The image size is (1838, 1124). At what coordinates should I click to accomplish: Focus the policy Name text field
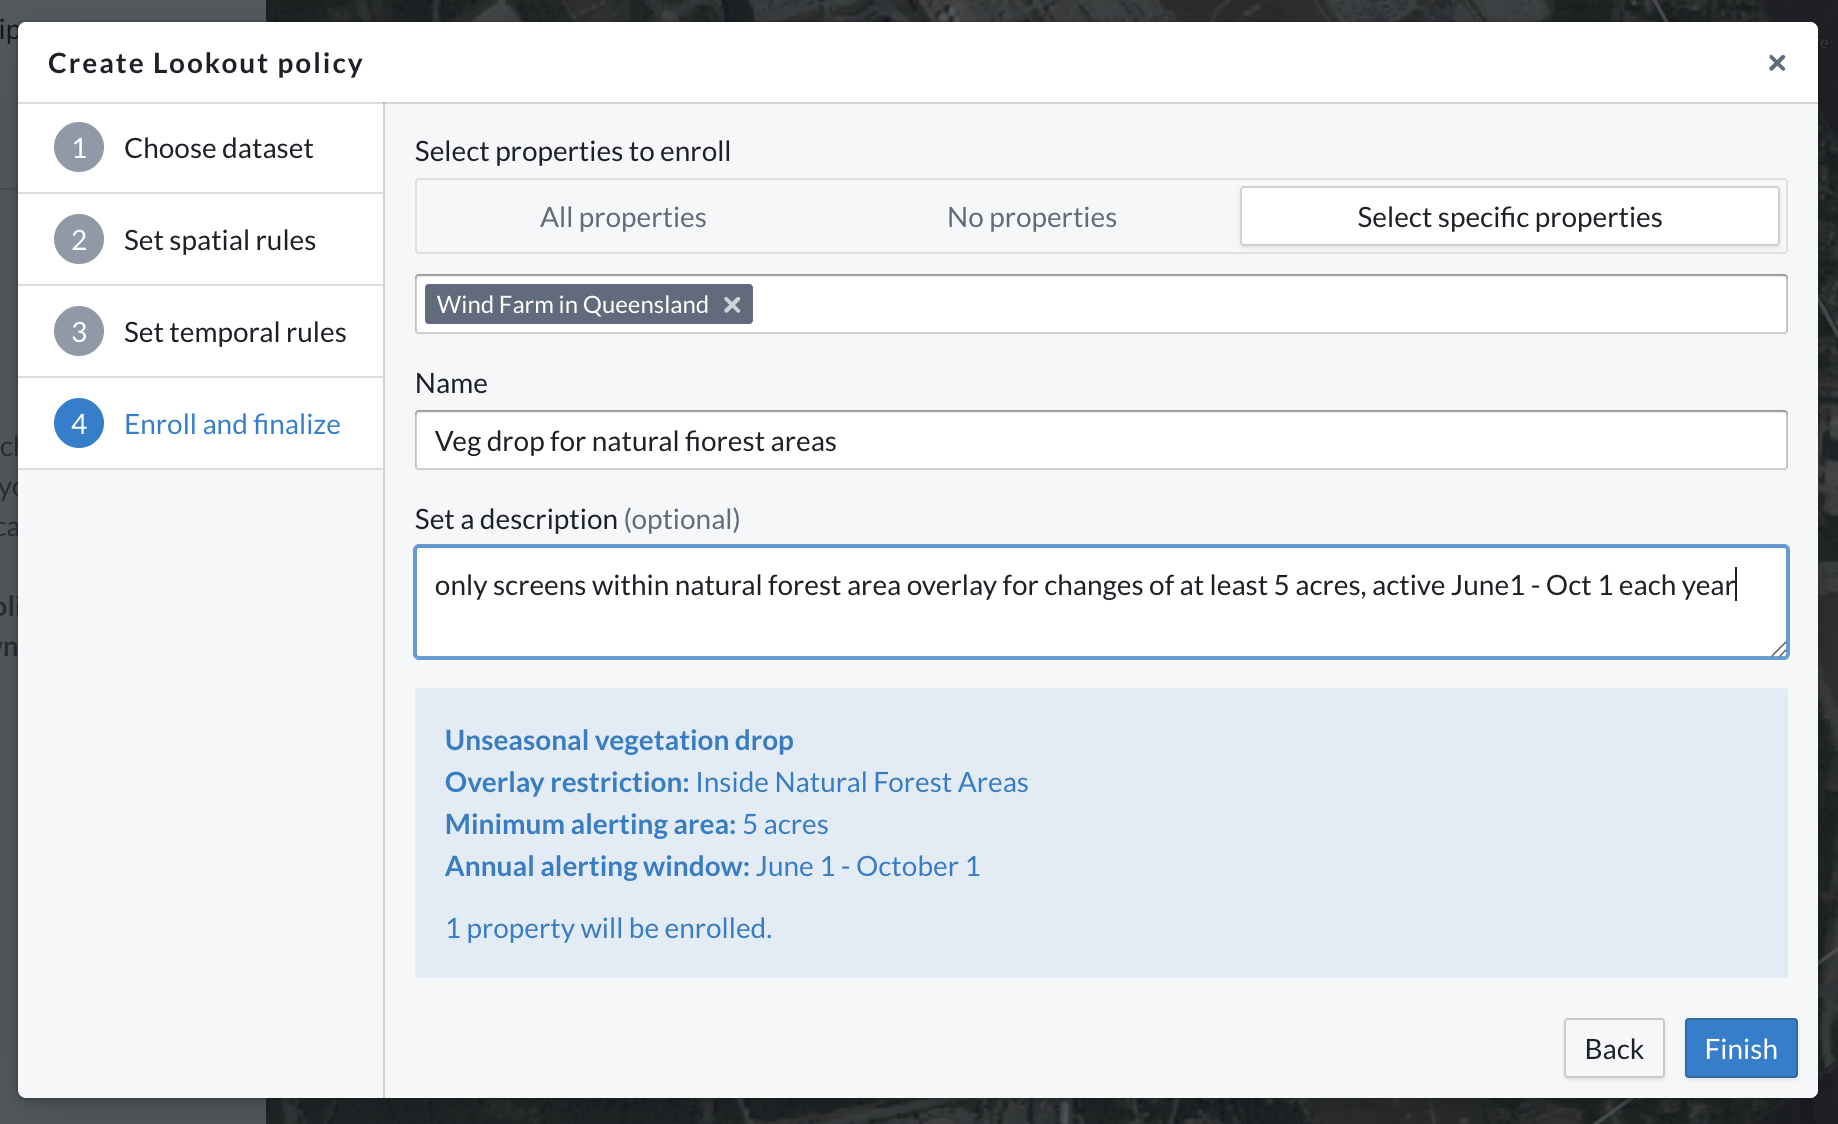pyautogui.click(x=1100, y=441)
